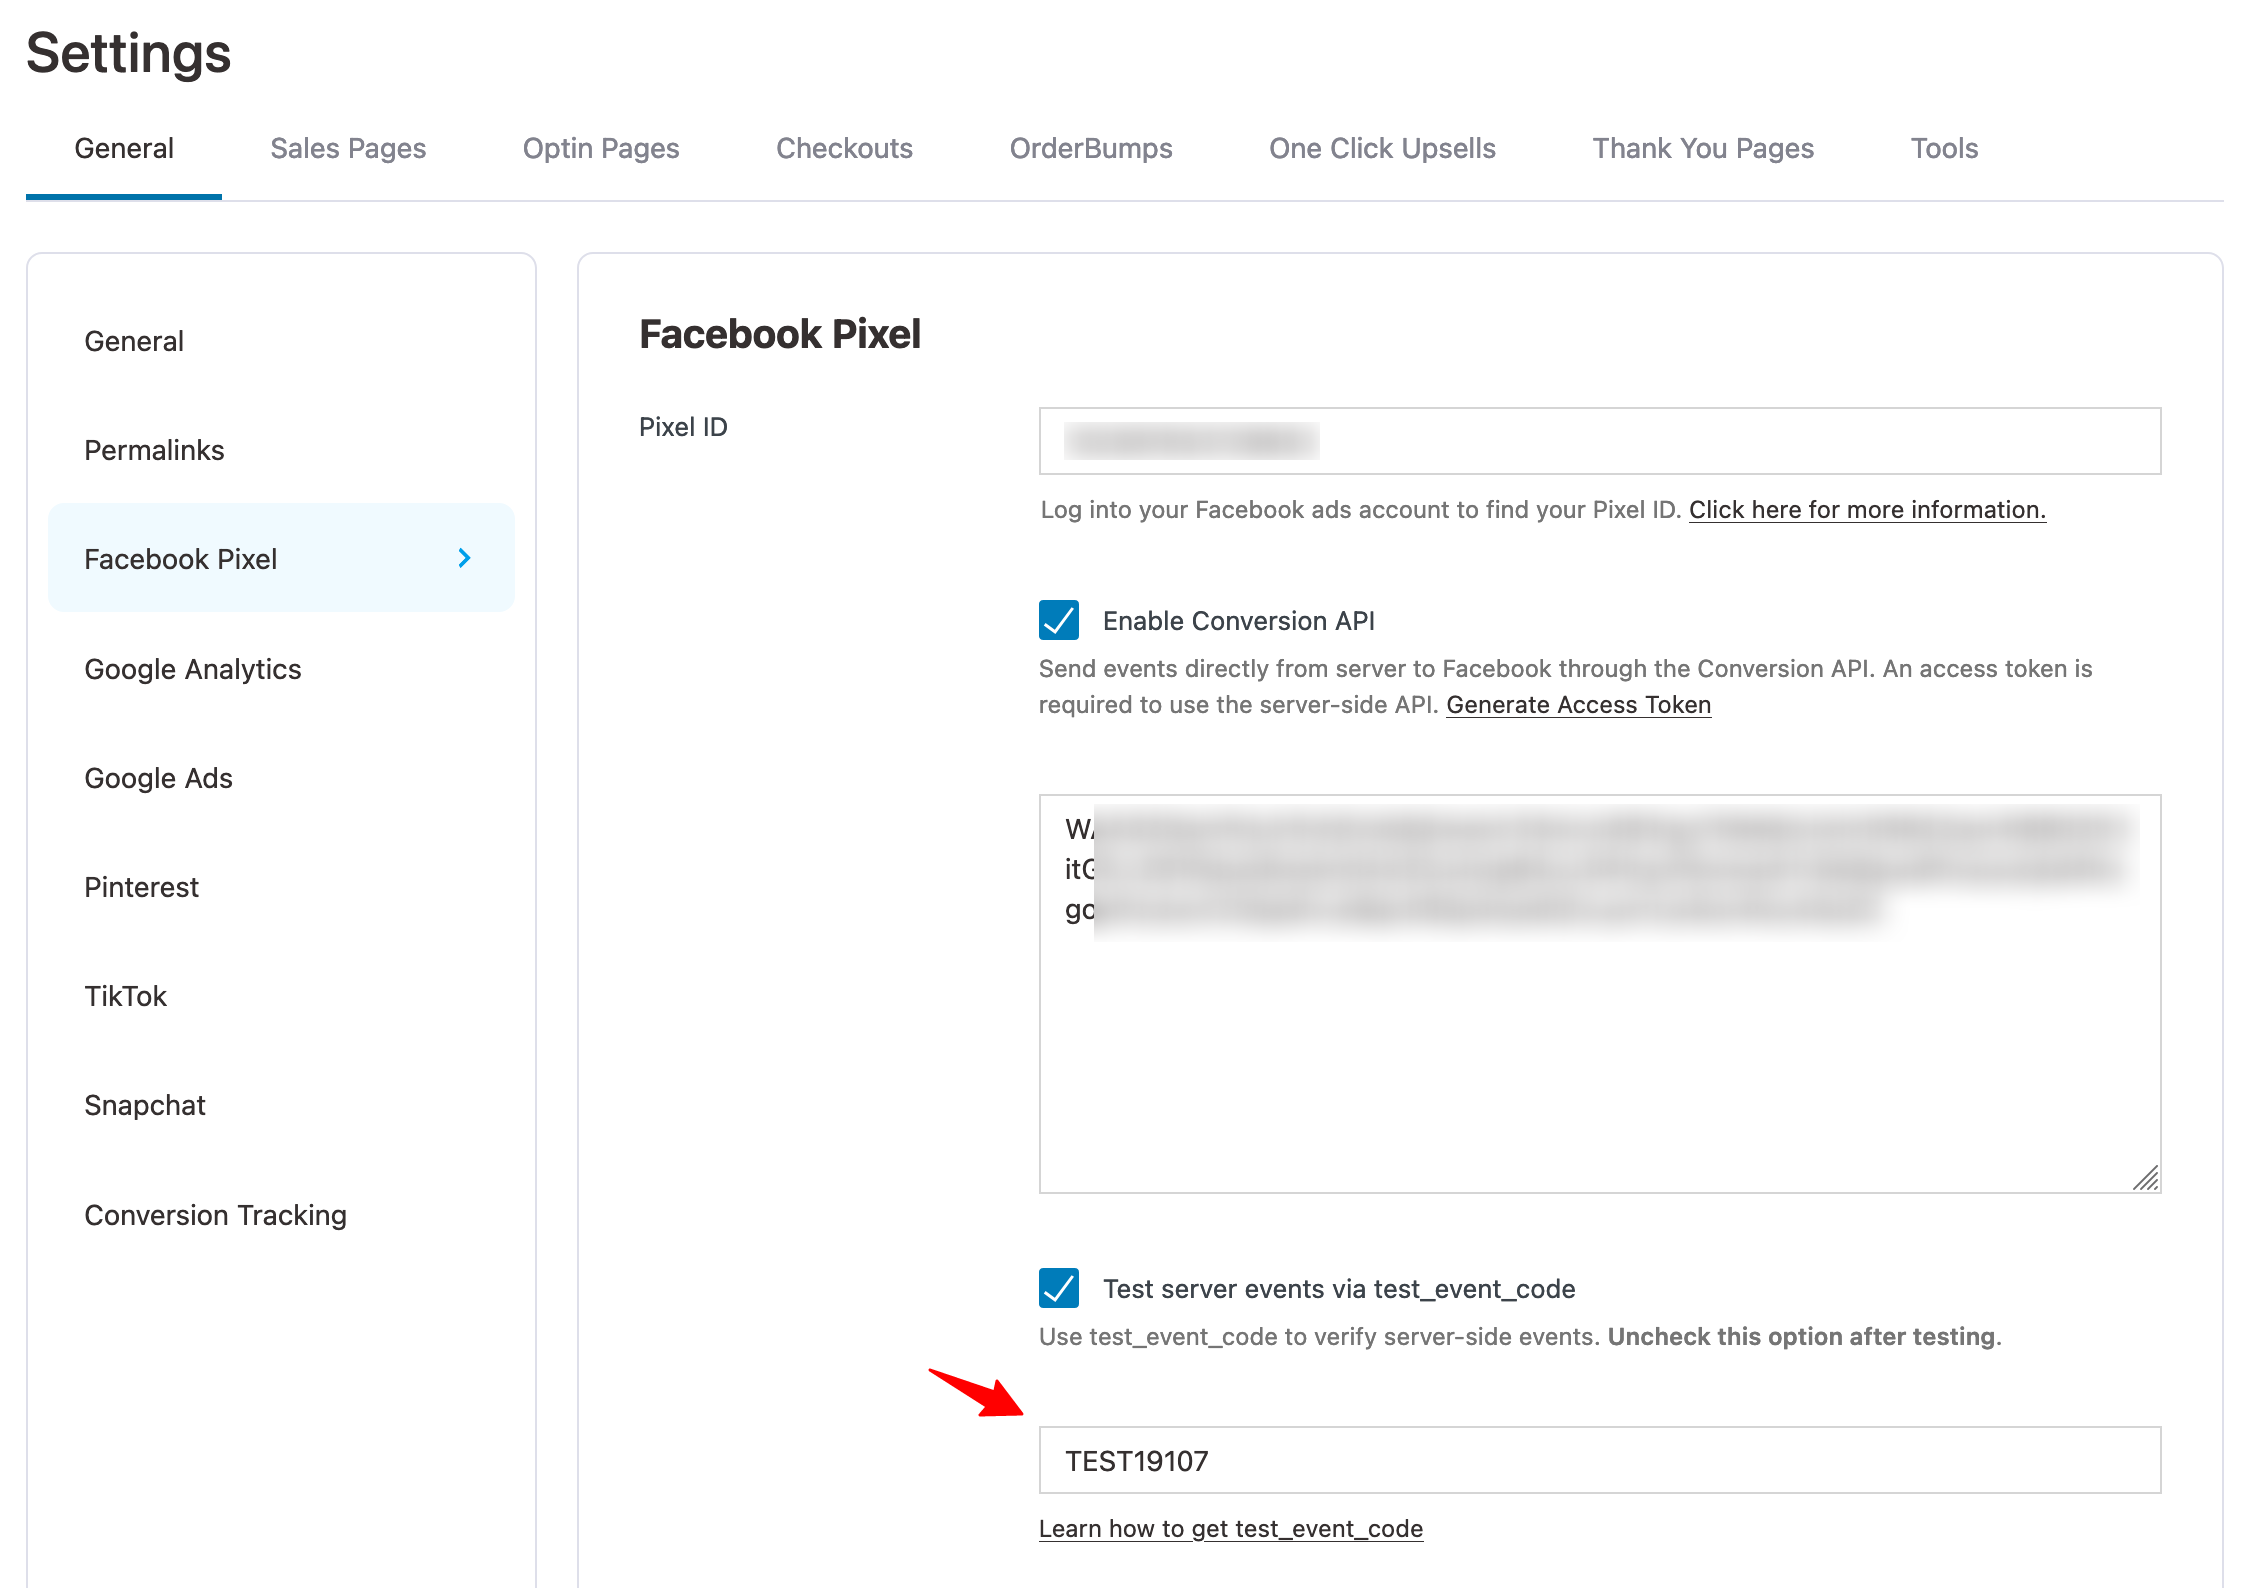This screenshot has width=2254, height=1588.
Task: Open the Optin Pages tab
Action: (599, 148)
